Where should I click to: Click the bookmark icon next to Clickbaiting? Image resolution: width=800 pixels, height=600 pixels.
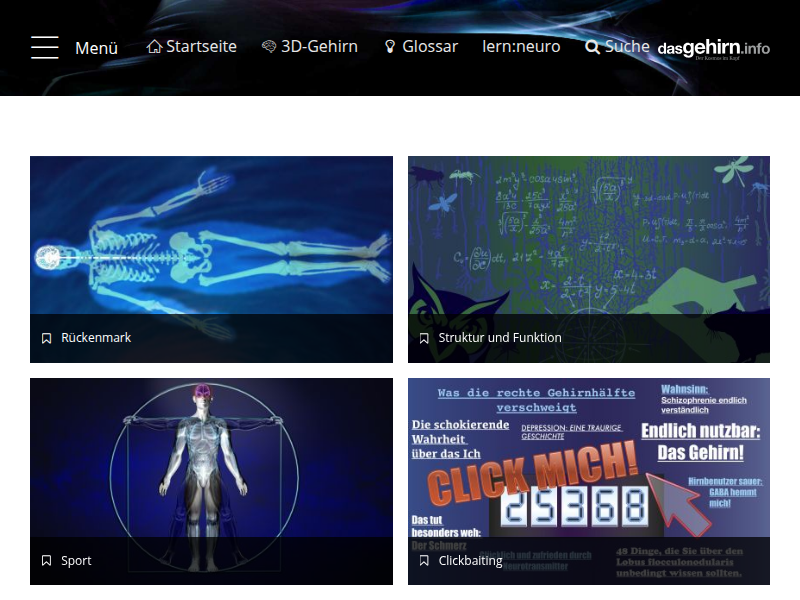(x=424, y=561)
